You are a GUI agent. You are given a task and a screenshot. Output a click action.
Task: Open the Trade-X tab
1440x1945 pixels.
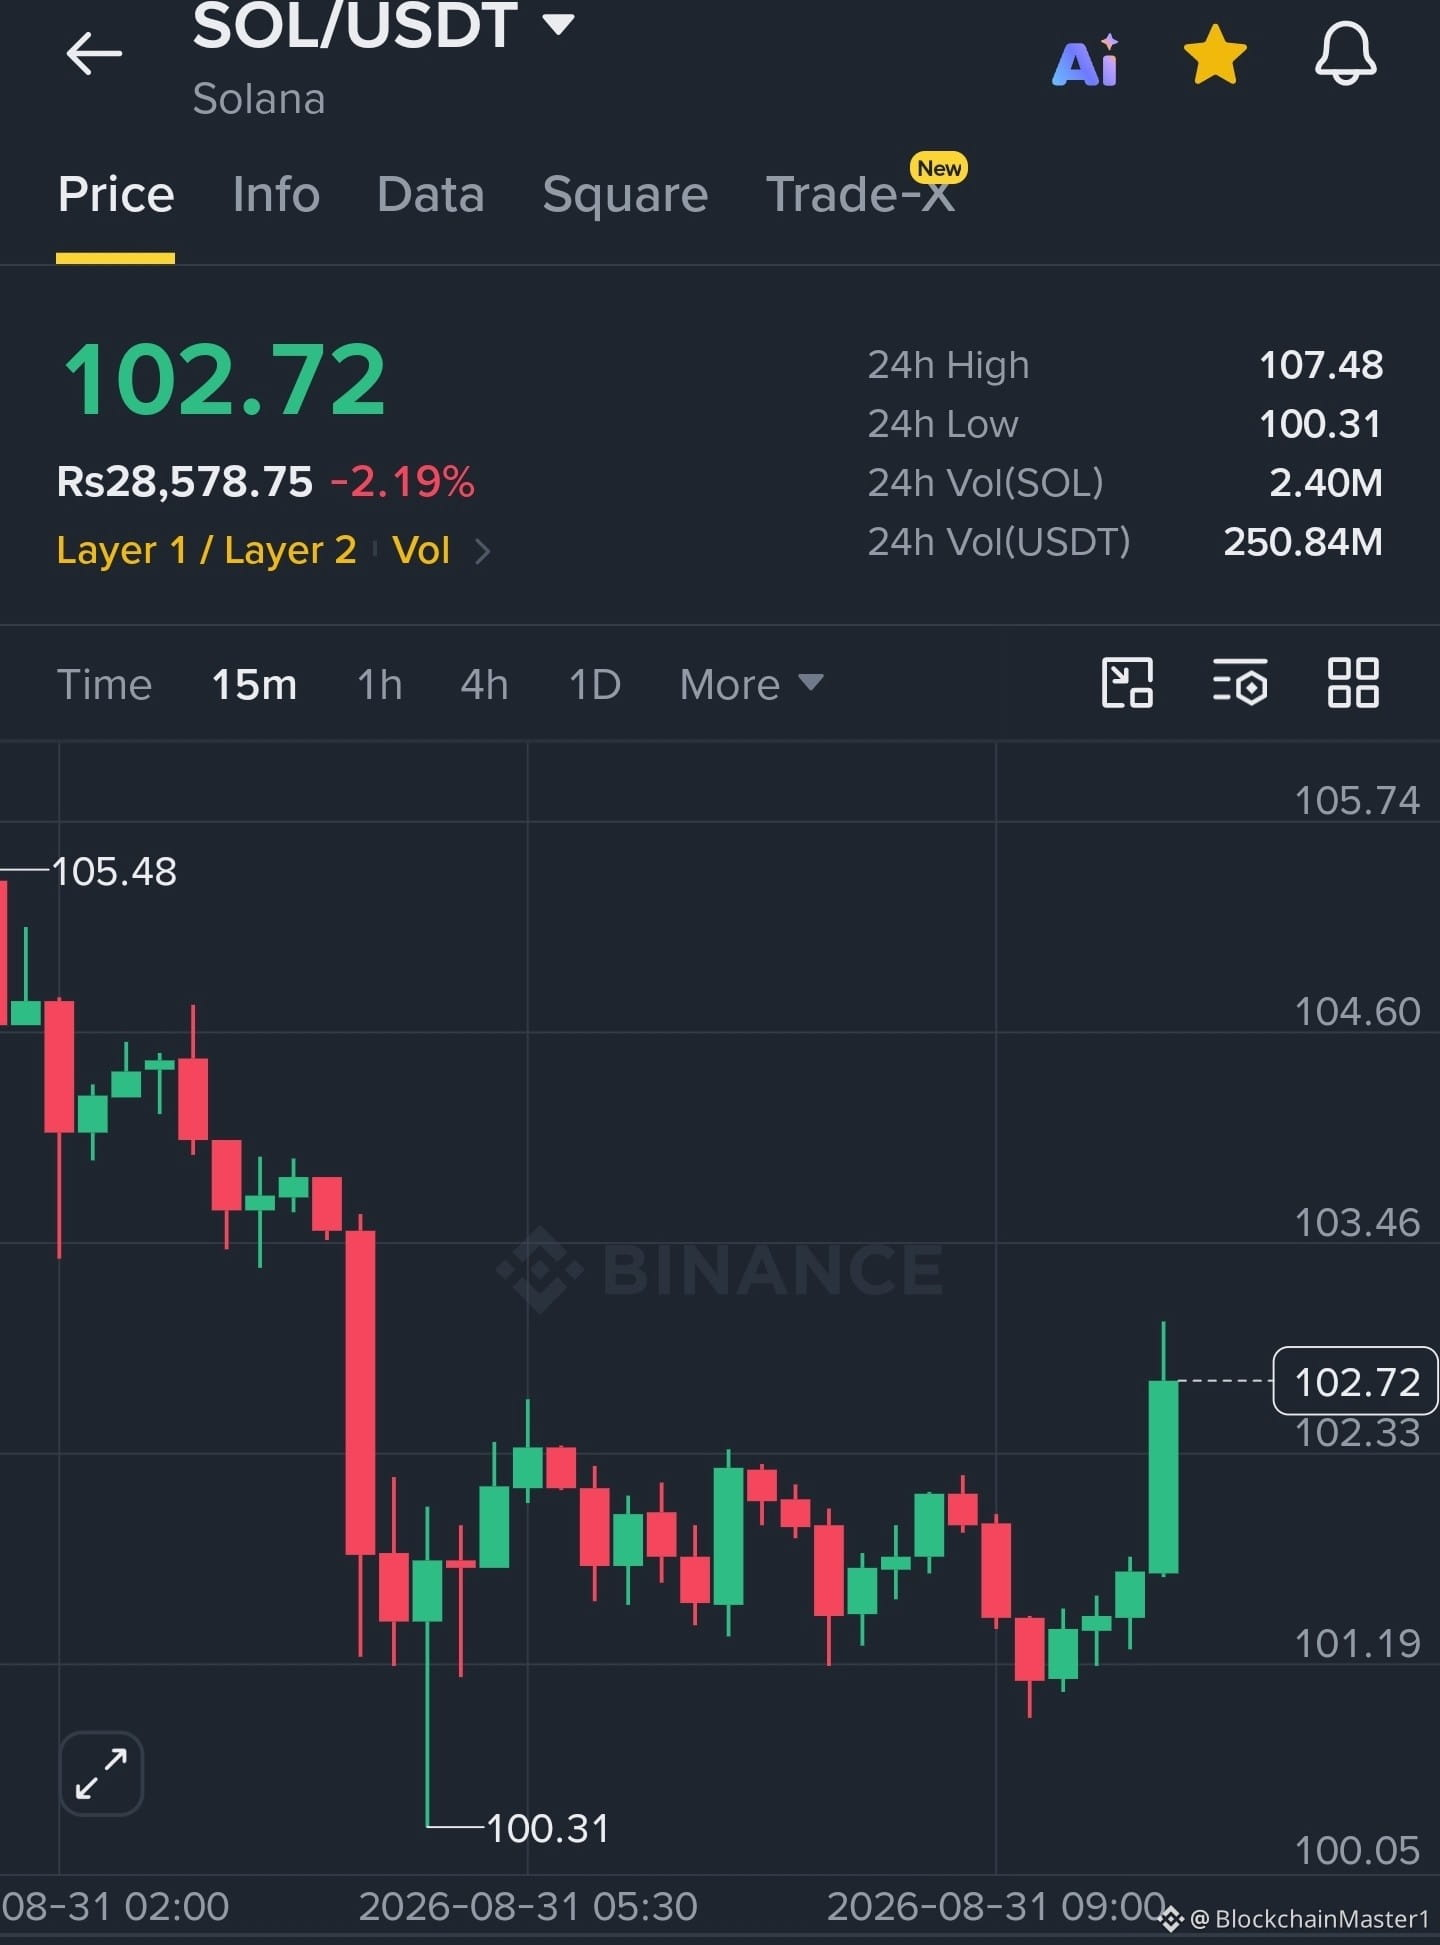click(x=860, y=194)
